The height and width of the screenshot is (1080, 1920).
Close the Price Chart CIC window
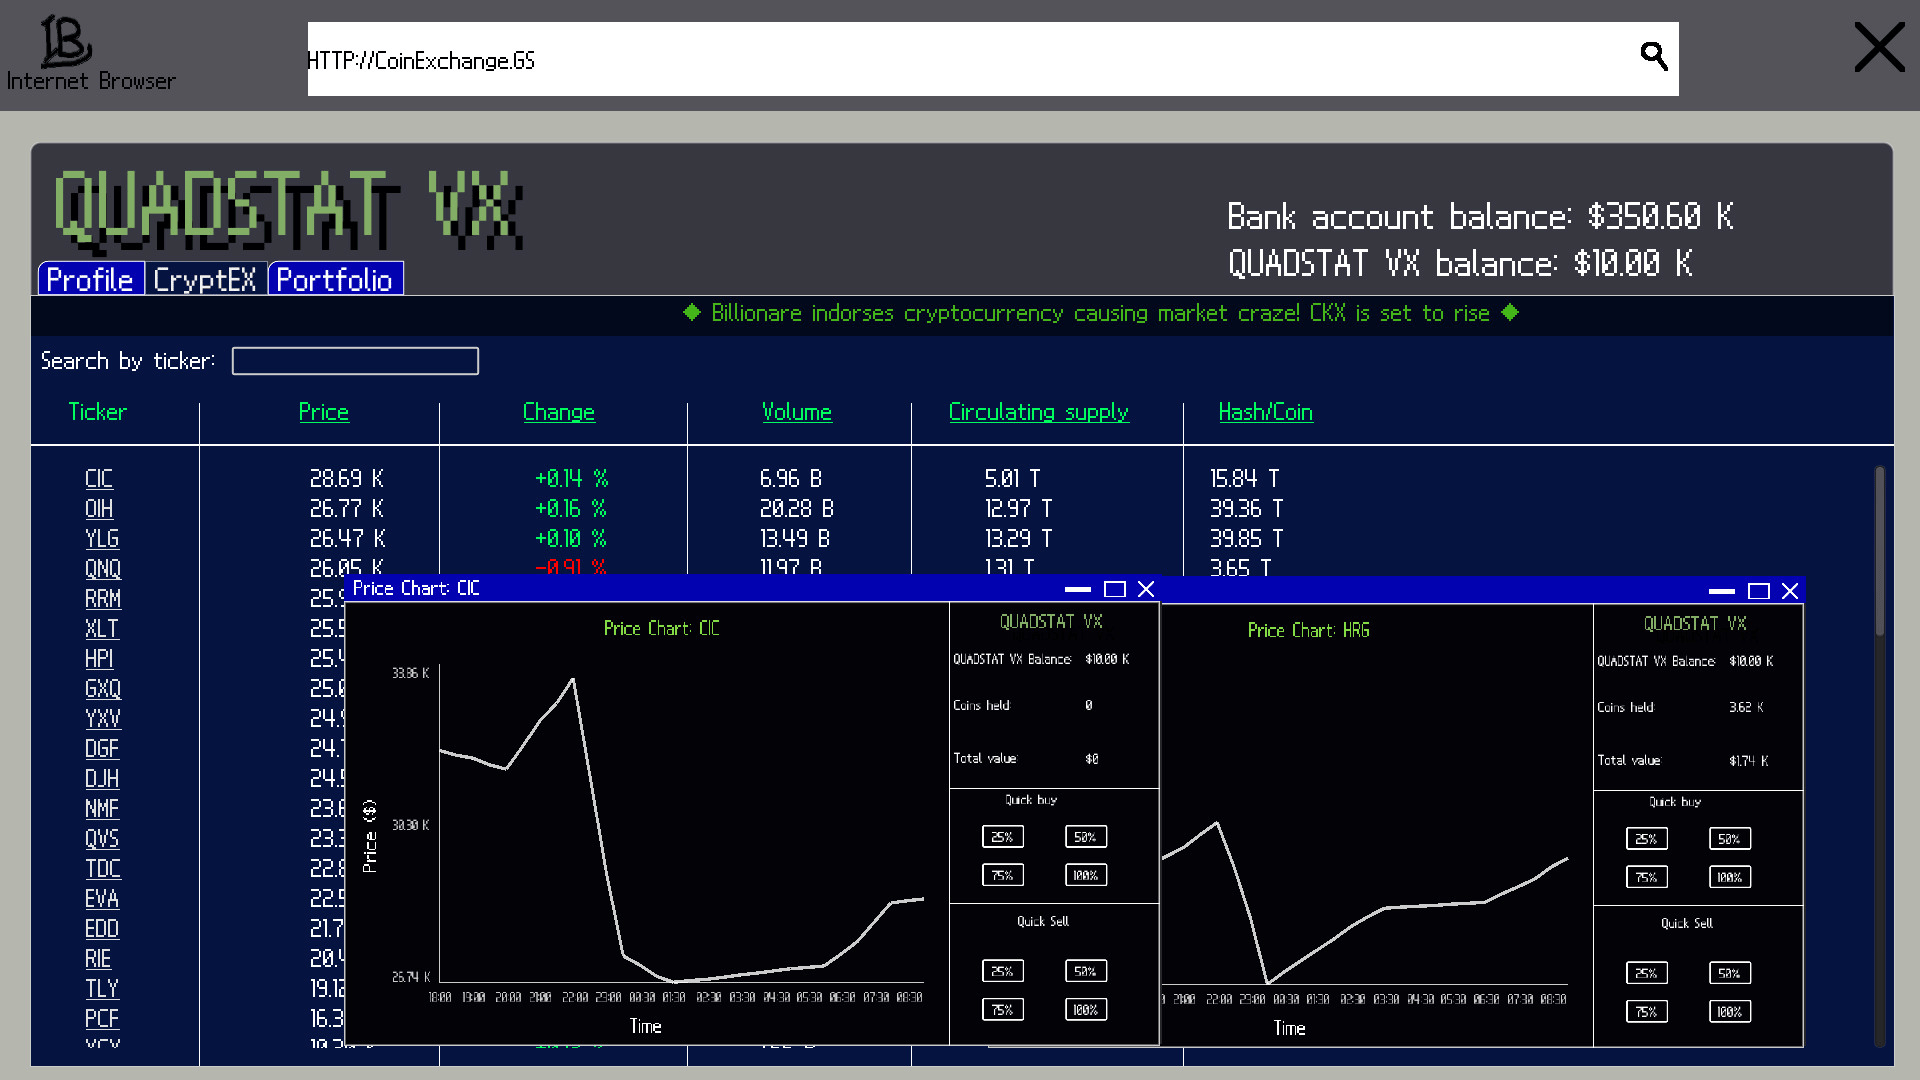[1147, 589]
